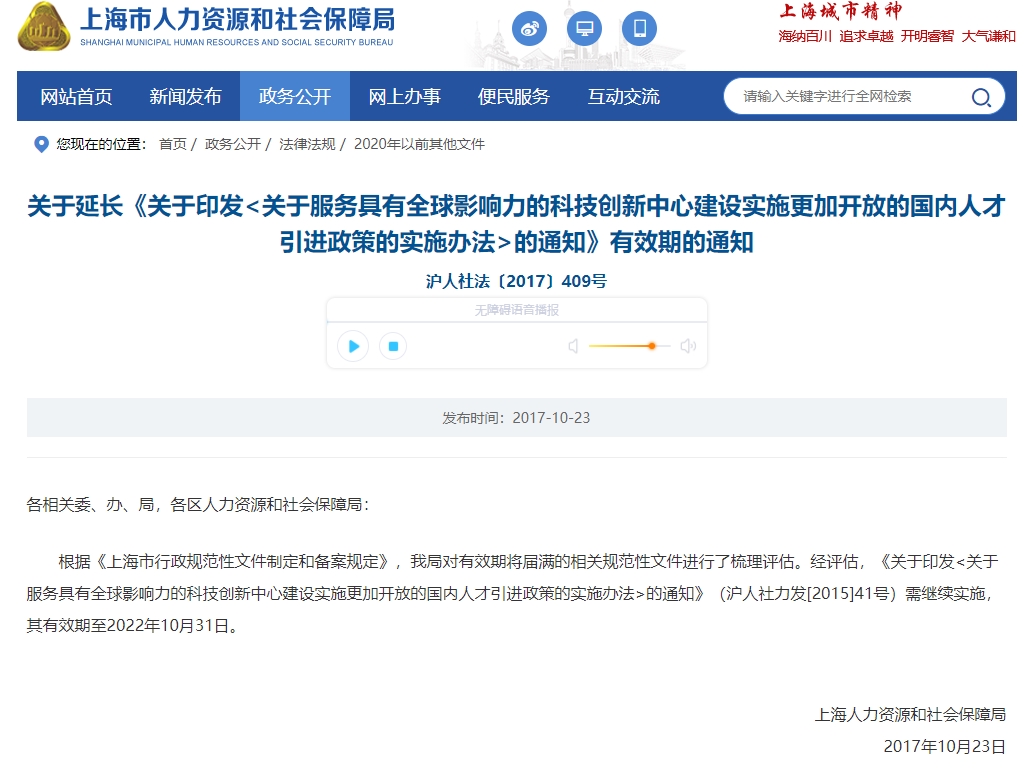
Task: Click the bureau name title 上海市人力资源和社会保障局
Action: tap(238, 19)
